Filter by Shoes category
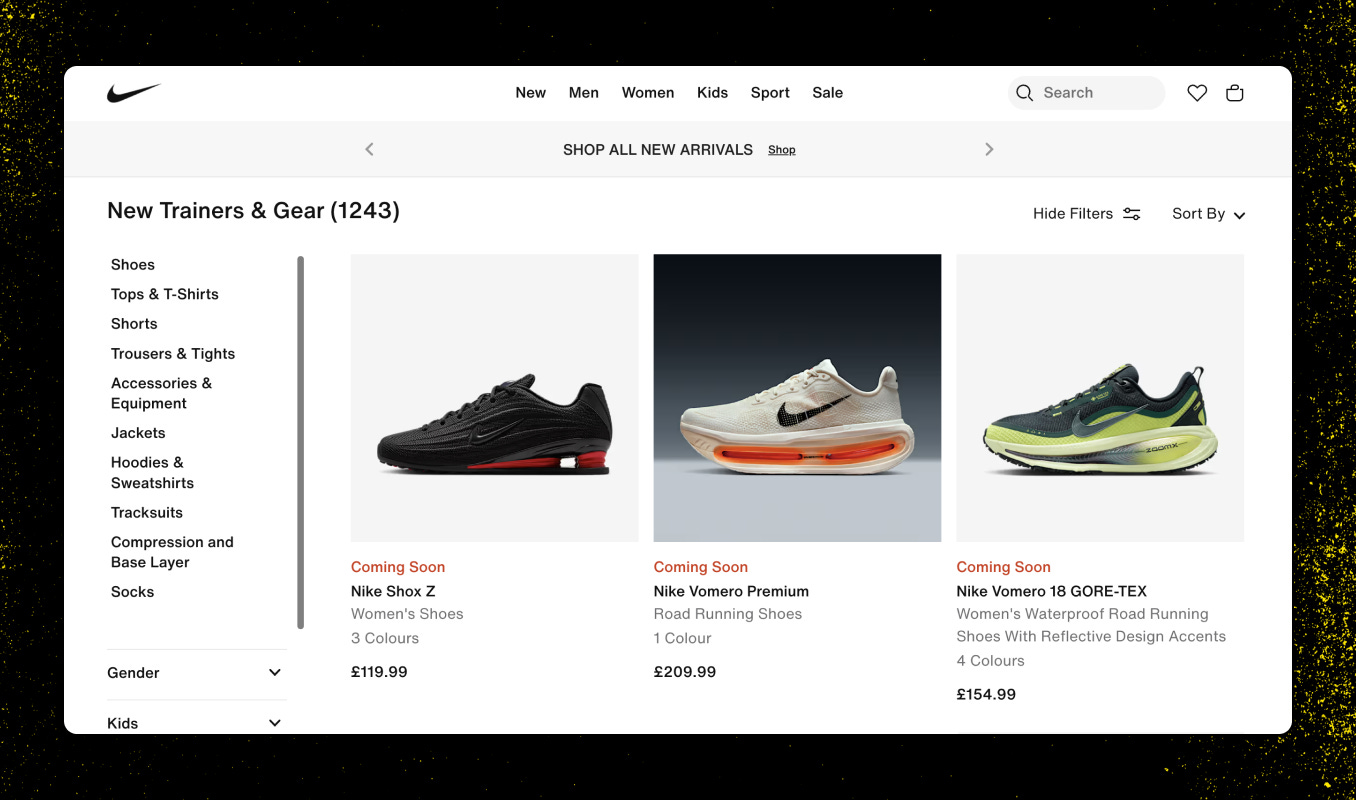 click(x=133, y=265)
